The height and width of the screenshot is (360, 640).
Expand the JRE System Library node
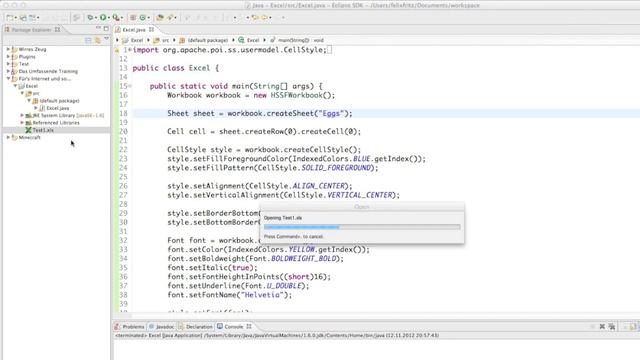click(x=22, y=115)
